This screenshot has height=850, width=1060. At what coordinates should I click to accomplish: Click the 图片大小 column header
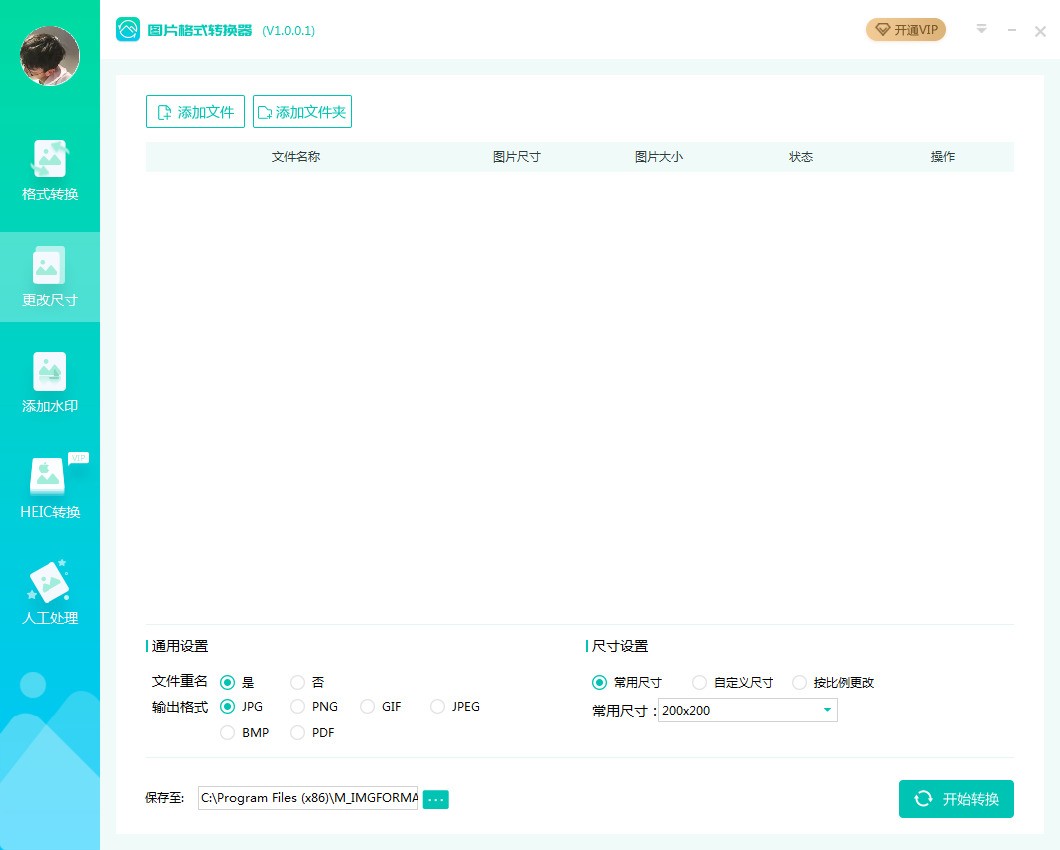(x=658, y=157)
